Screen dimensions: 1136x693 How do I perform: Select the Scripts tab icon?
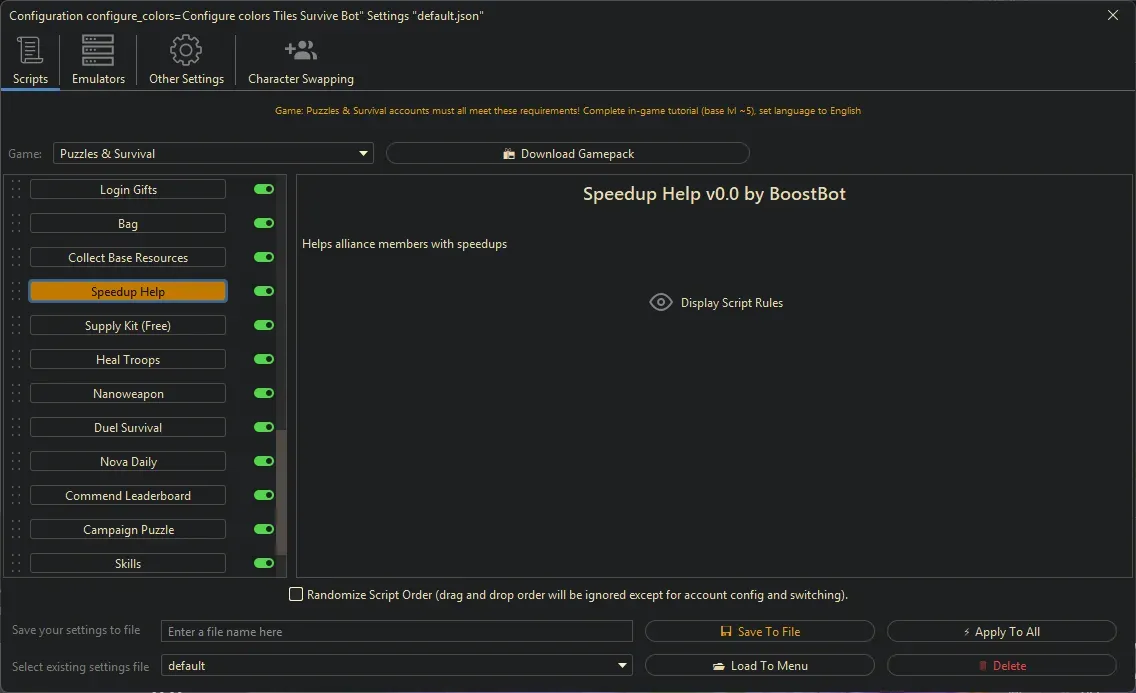click(30, 50)
